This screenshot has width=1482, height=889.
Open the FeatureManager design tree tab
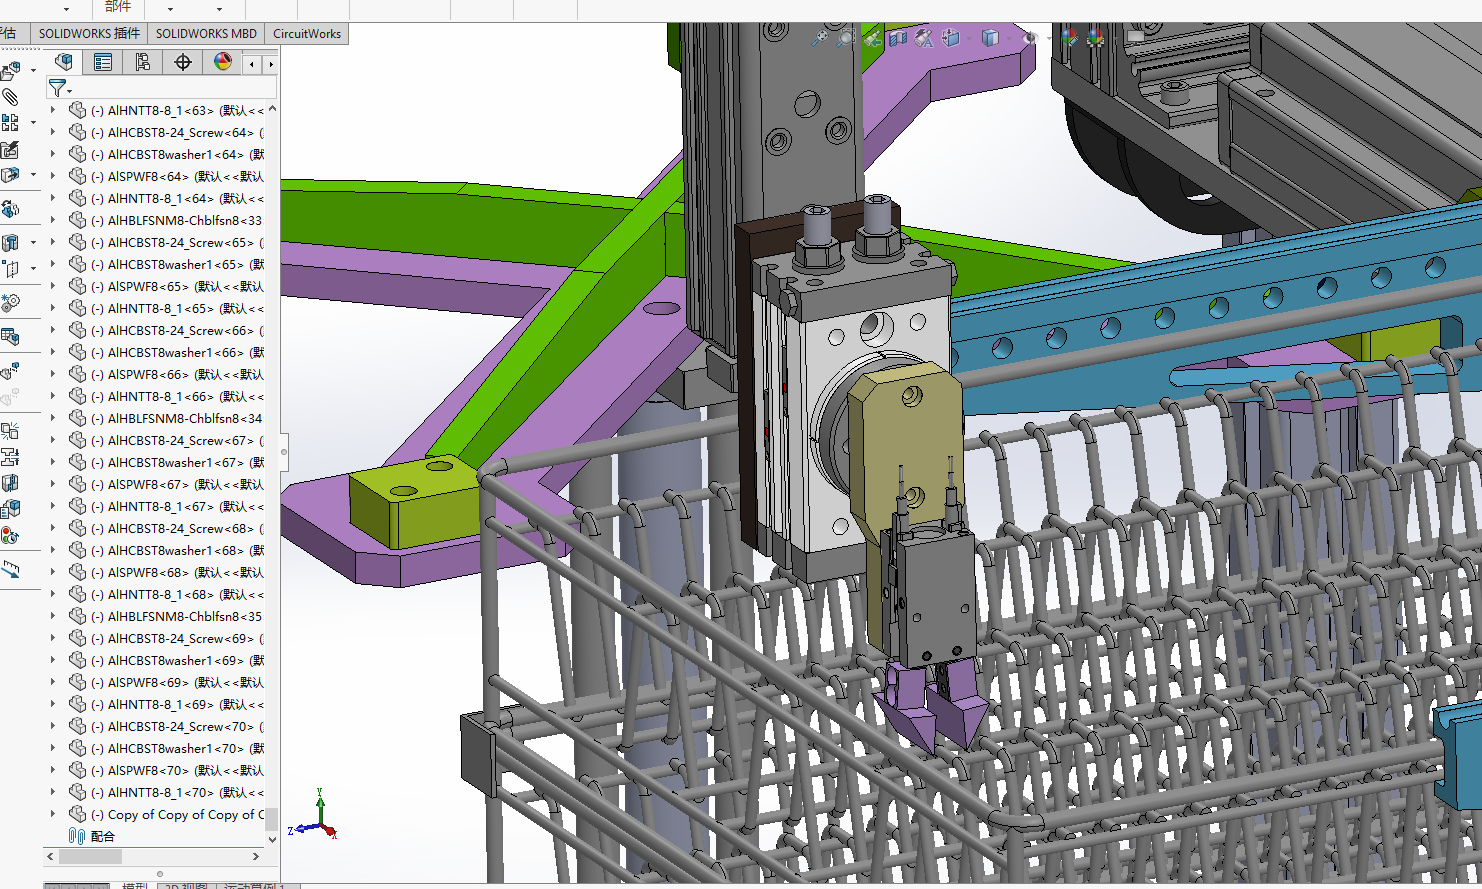pyautogui.click(x=64, y=62)
